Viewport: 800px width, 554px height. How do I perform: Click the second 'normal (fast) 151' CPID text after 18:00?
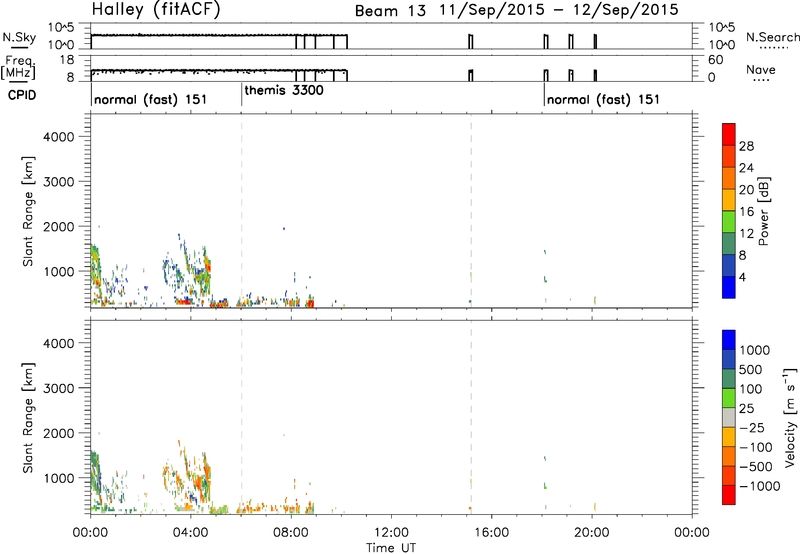(603, 99)
